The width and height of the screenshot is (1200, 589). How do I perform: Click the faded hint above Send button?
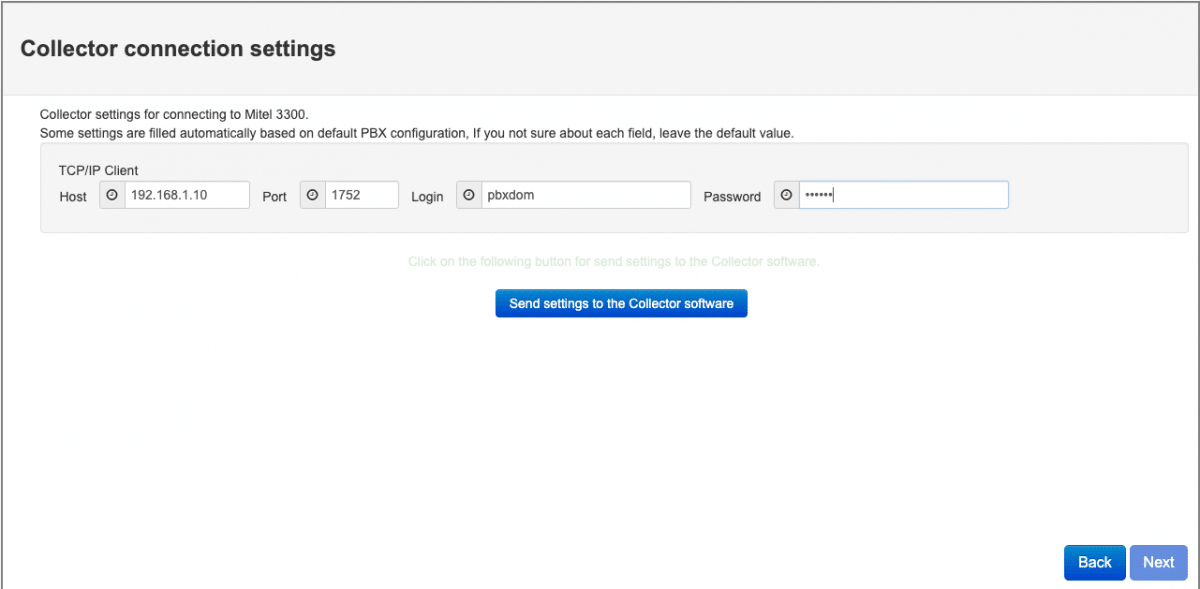click(613, 261)
